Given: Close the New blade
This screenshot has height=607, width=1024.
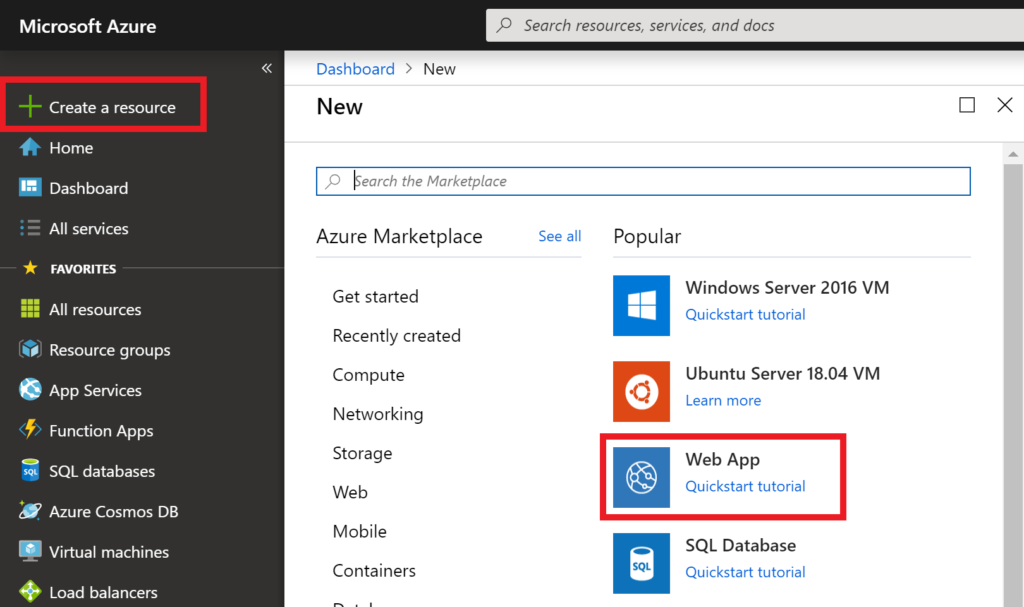Looking at the screenshot, I should 1005,105.
